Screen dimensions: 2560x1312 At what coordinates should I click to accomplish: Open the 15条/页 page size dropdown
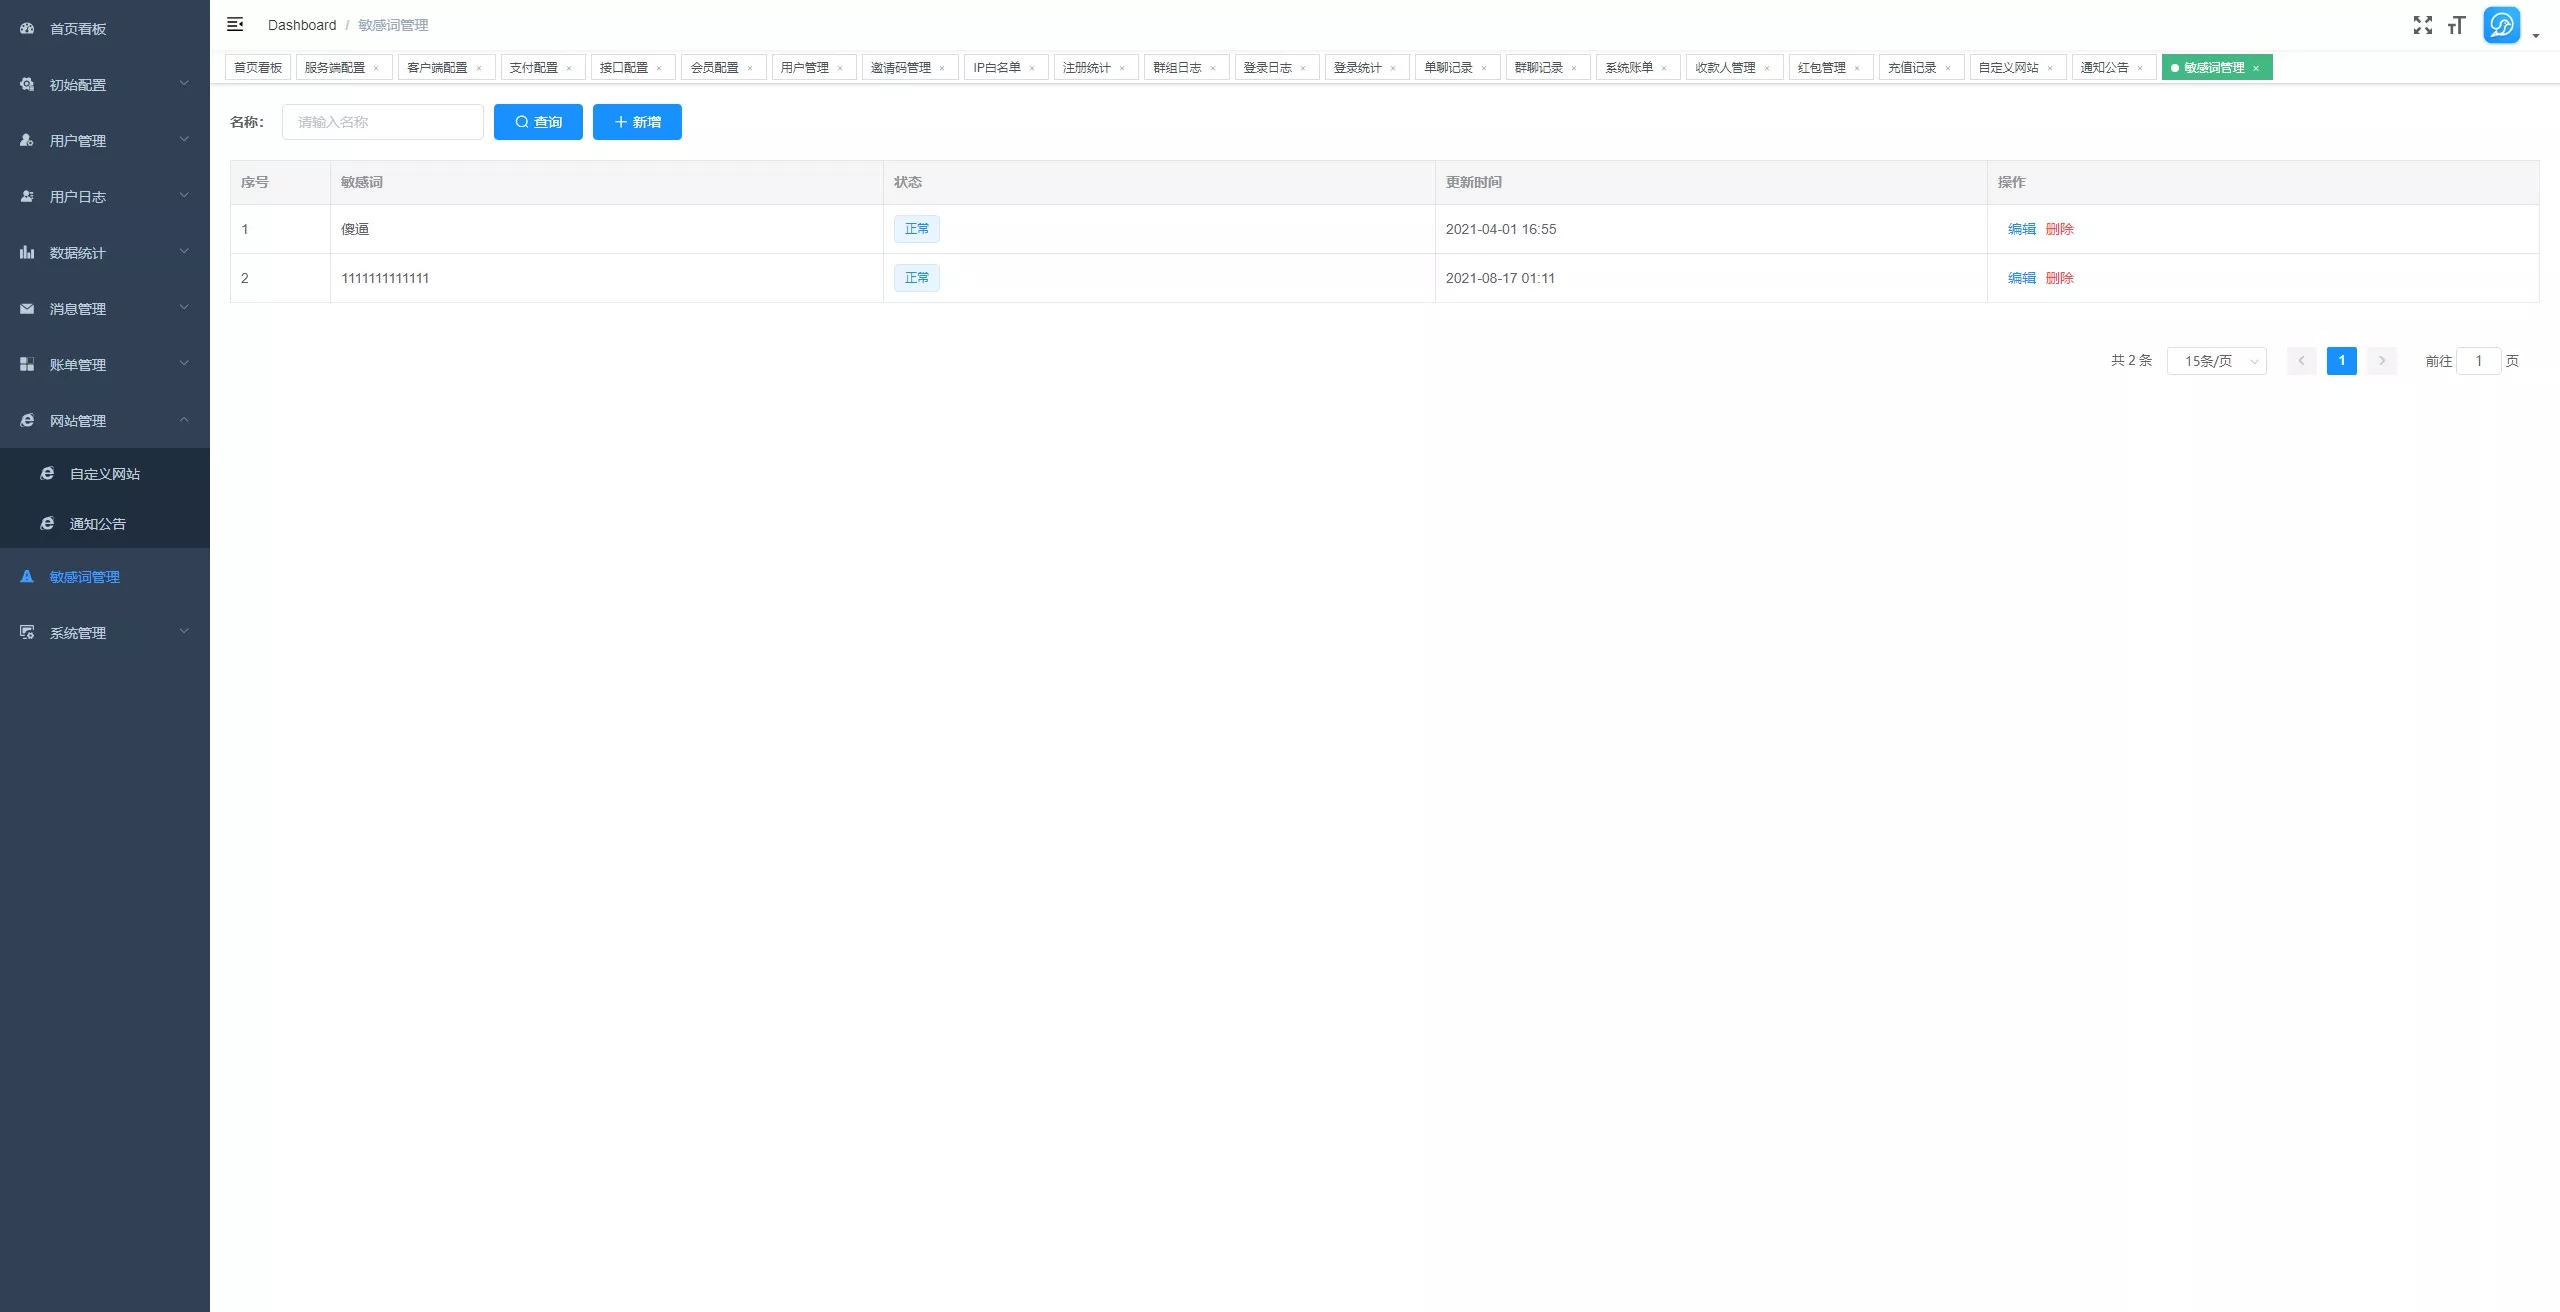(x=2216, y=361)
